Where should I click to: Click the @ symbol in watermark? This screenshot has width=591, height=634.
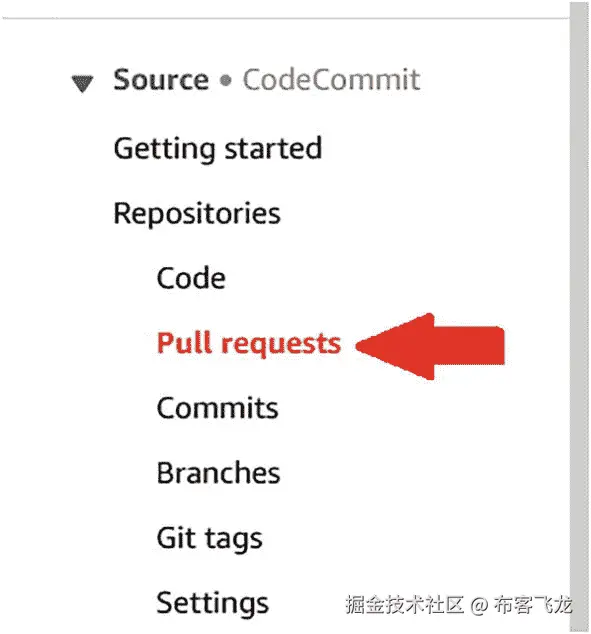[479, 606]
